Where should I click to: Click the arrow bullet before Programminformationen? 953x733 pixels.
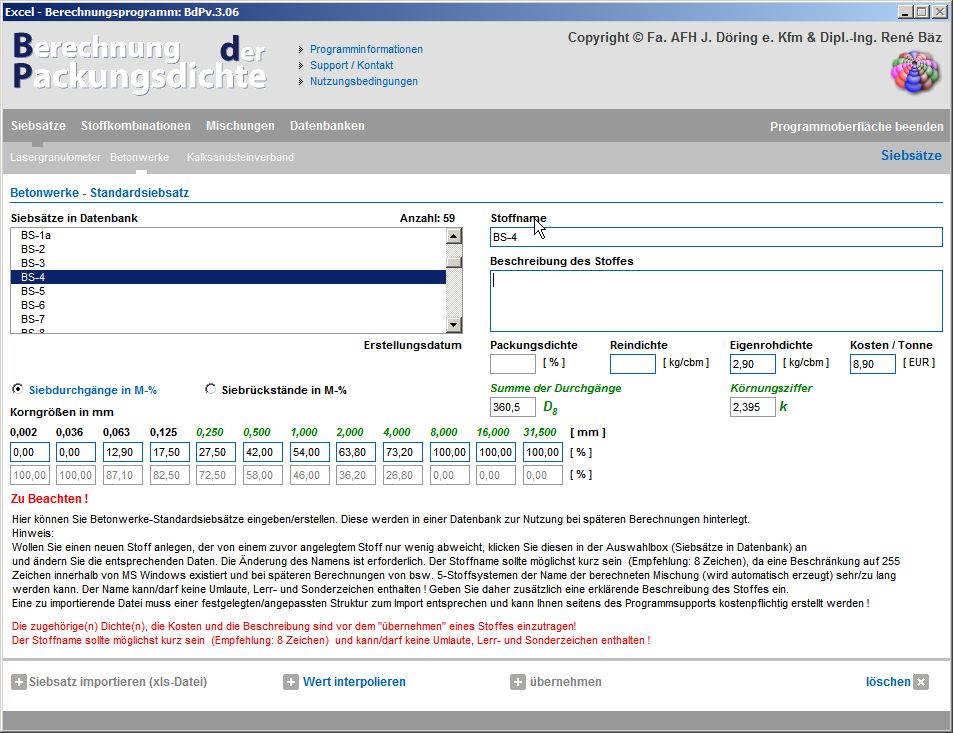point(301,49)
